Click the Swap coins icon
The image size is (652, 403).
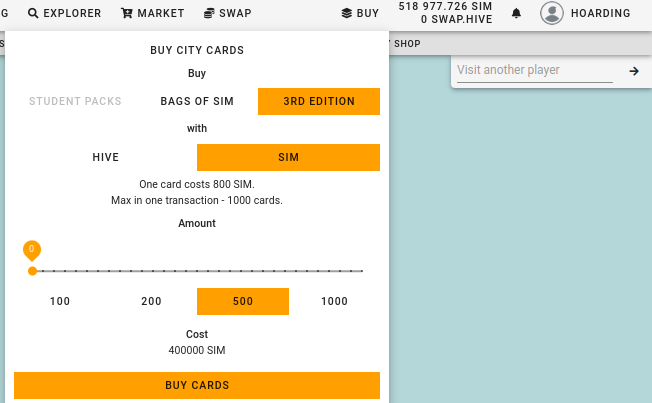point(209,13)
